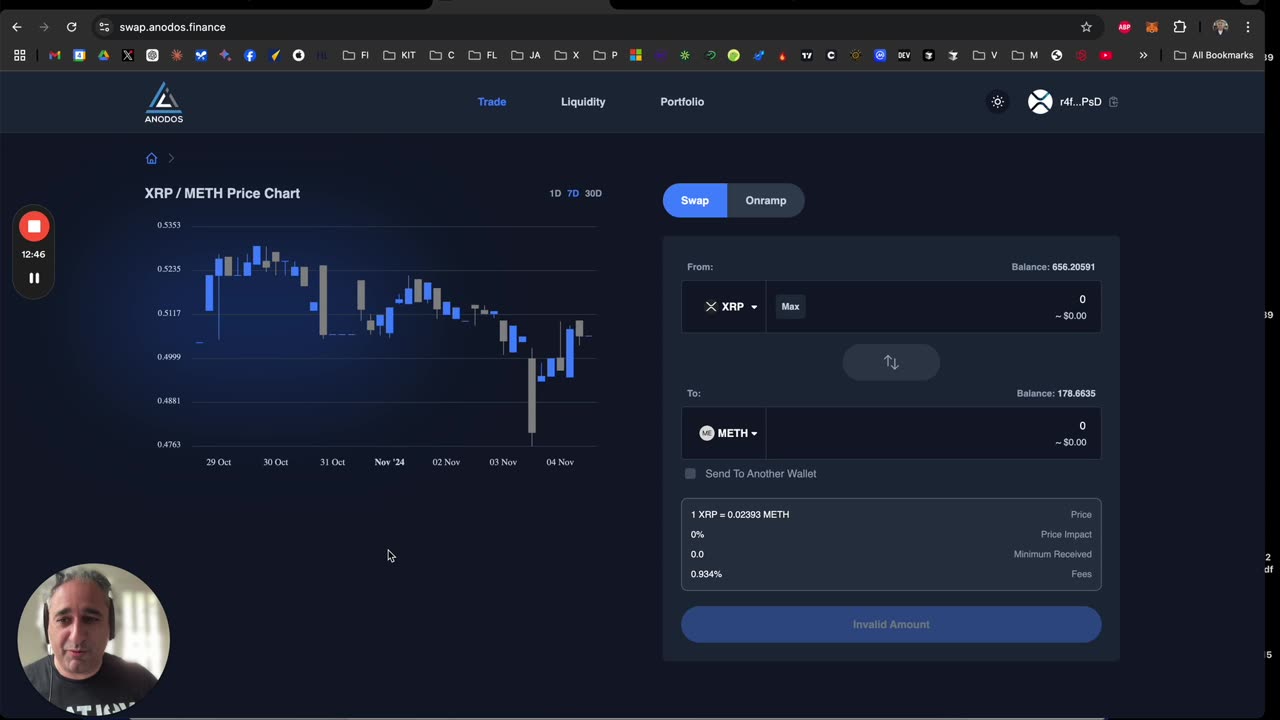Stop the screen recording red button
Screen dimensions: 1280x720
pos(34,226)
